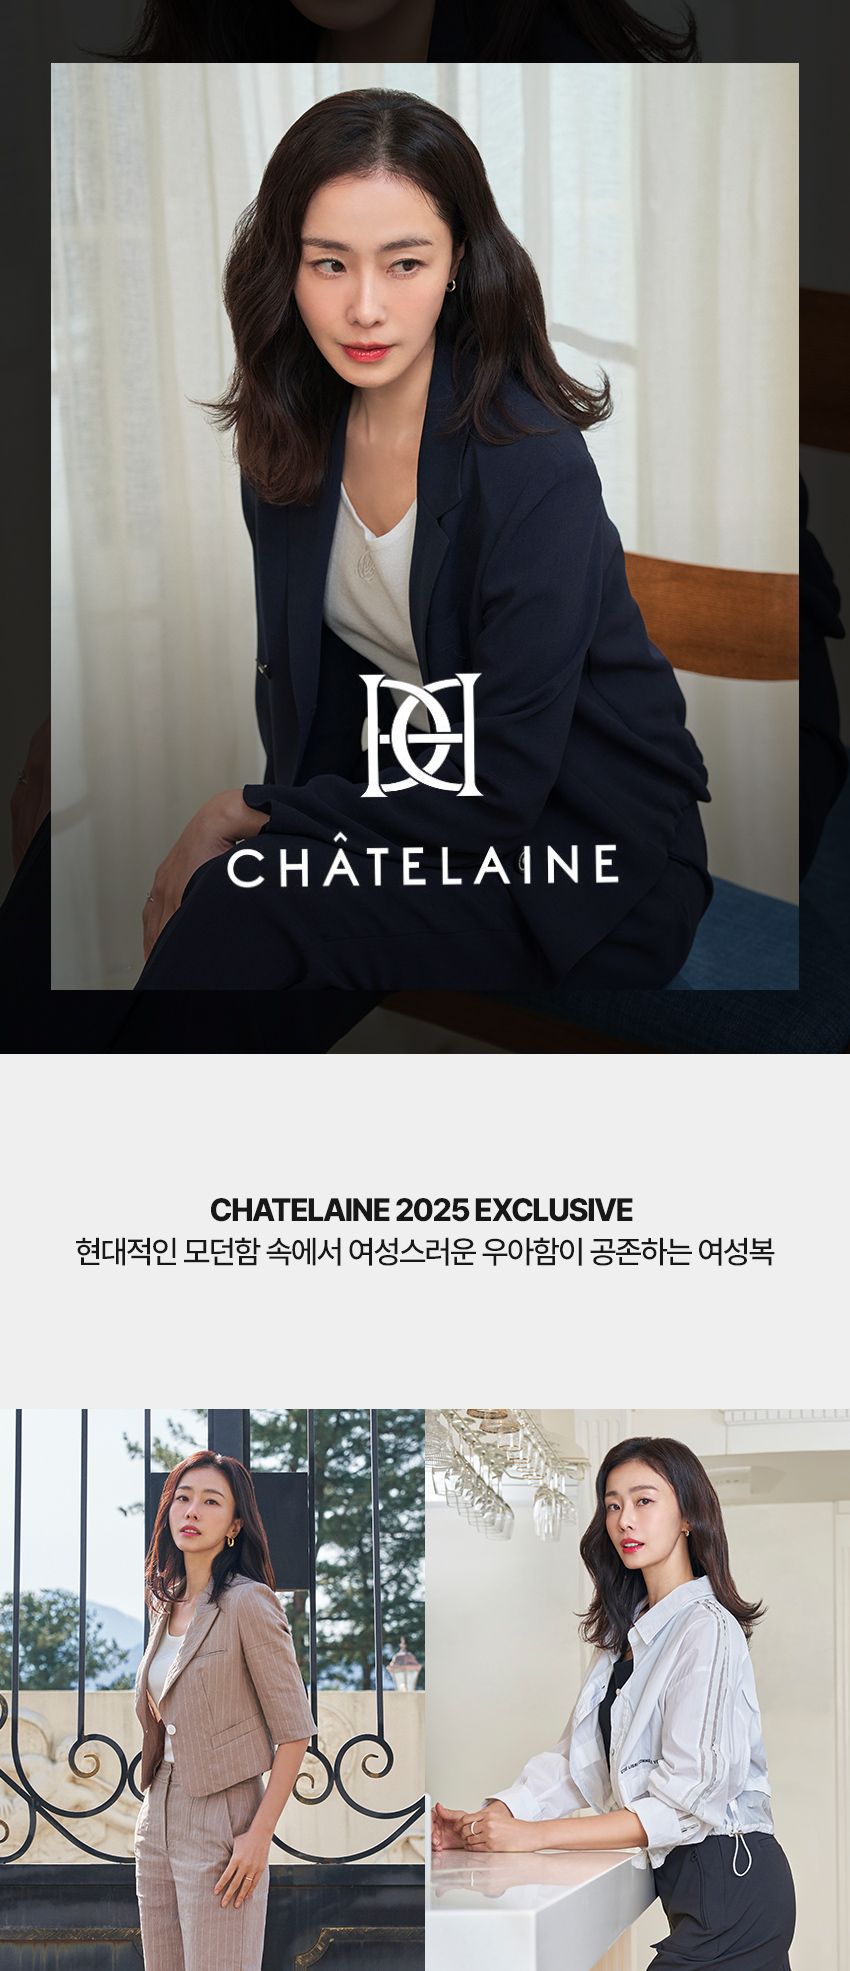Open the white windbreaker jacket lookbook photo
This screenshot has width=850, height=1971.
(638, 1690)
